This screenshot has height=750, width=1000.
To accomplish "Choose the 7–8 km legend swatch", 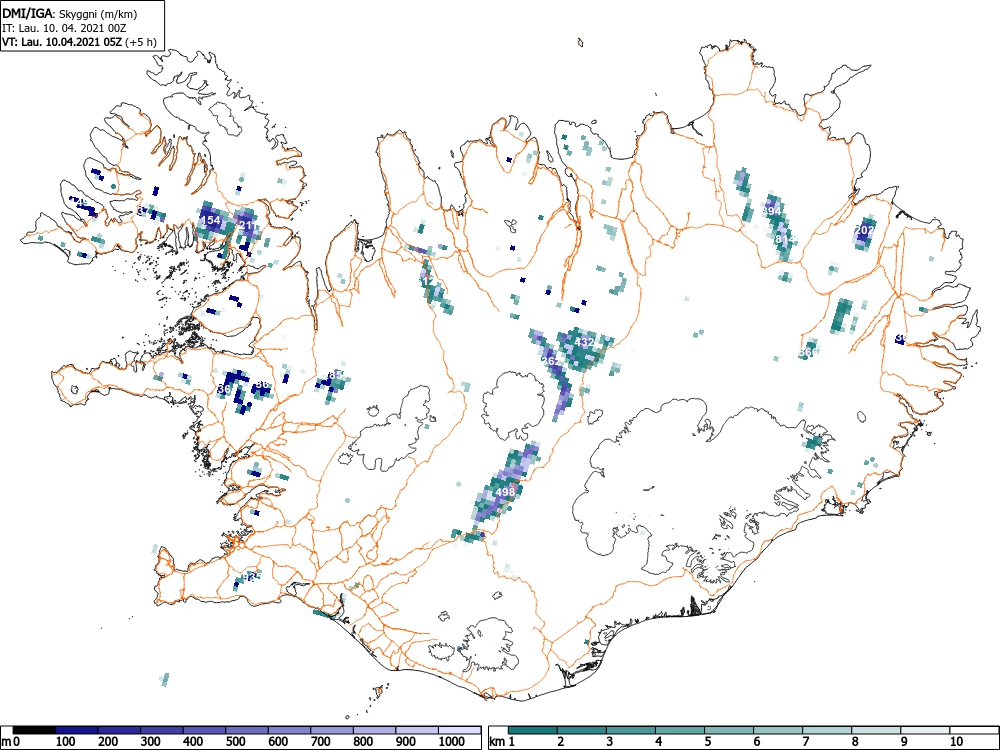I will point(827,730).
